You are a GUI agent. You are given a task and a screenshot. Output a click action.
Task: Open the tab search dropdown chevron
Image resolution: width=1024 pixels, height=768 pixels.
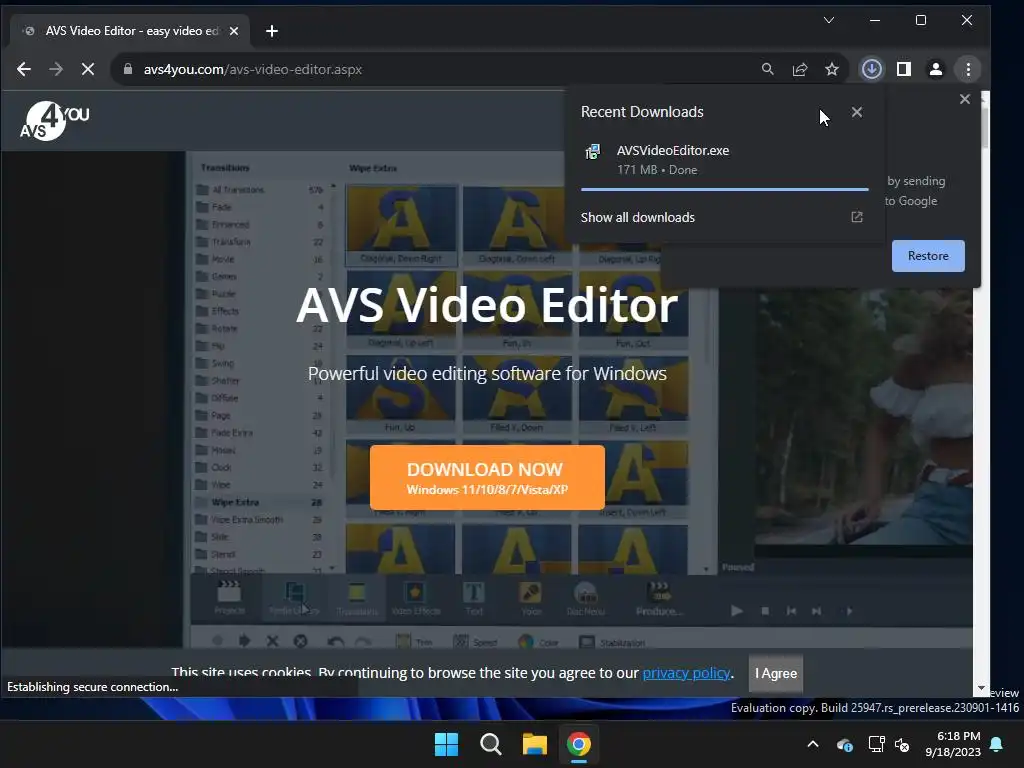click(829, 20)
